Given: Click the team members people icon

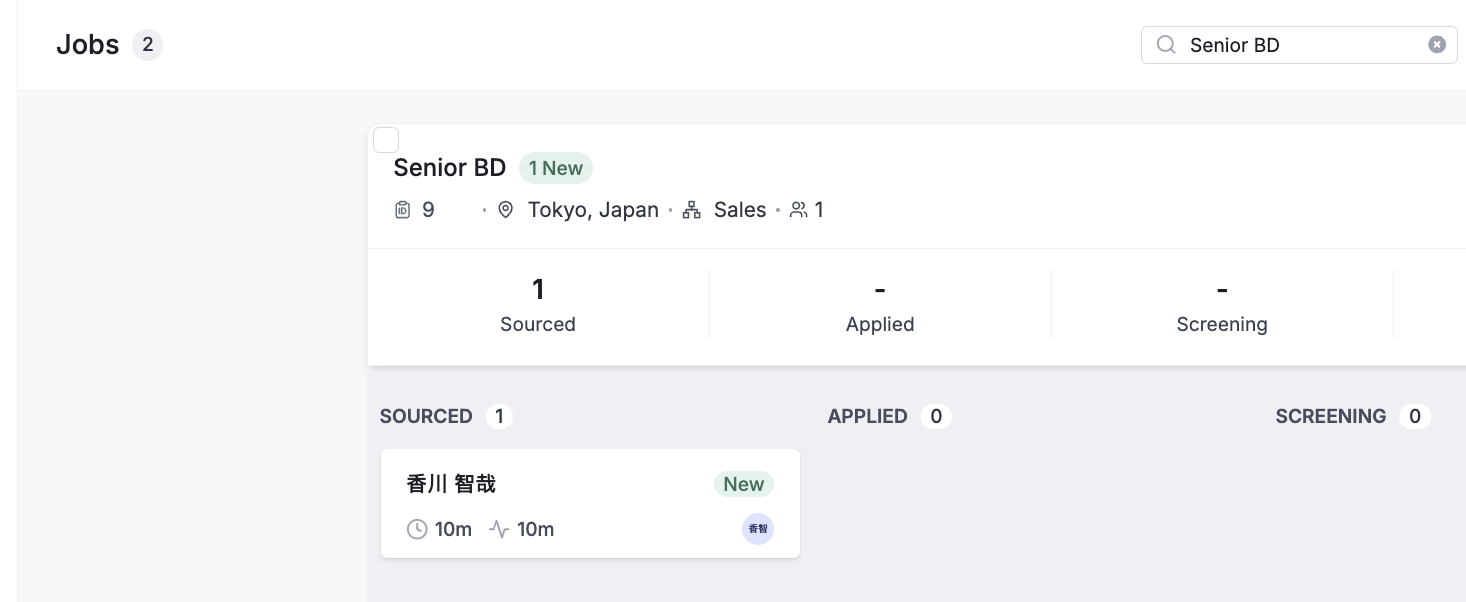Looking at the screenshot, I should [798, 210].
